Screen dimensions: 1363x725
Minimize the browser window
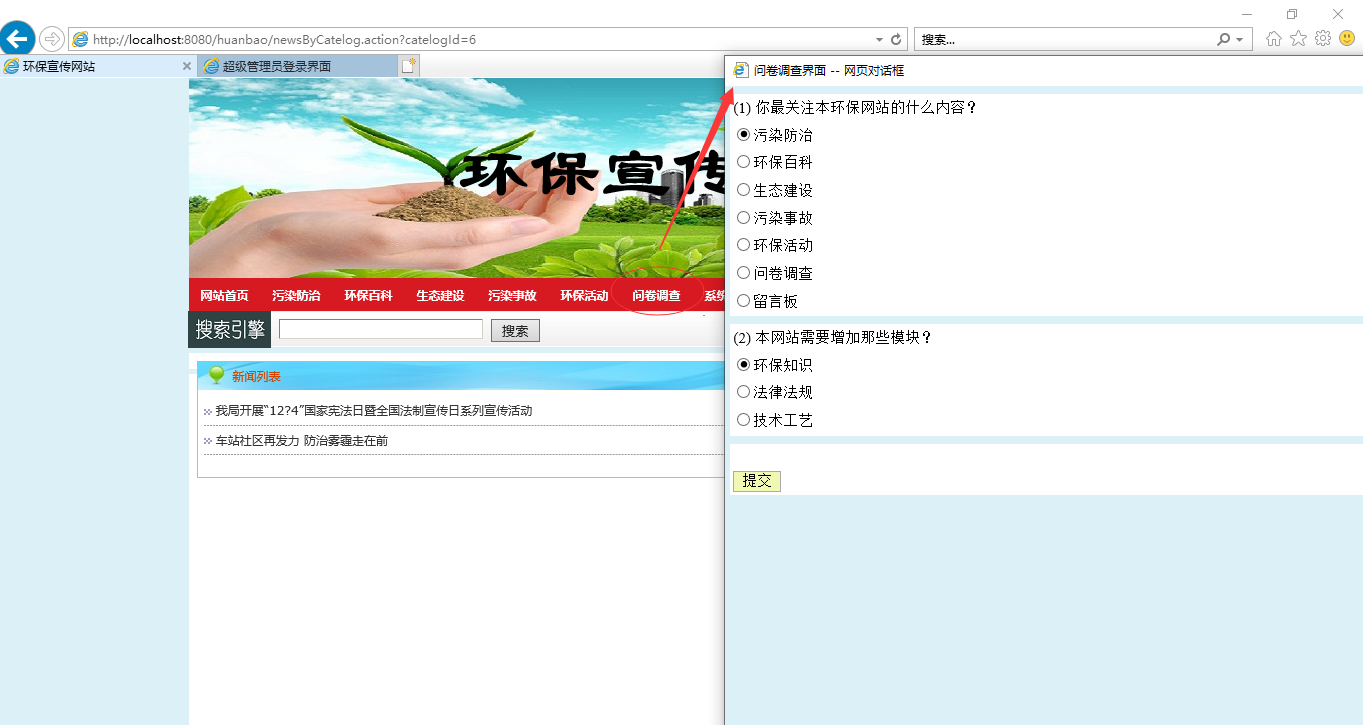(1247, 13)
